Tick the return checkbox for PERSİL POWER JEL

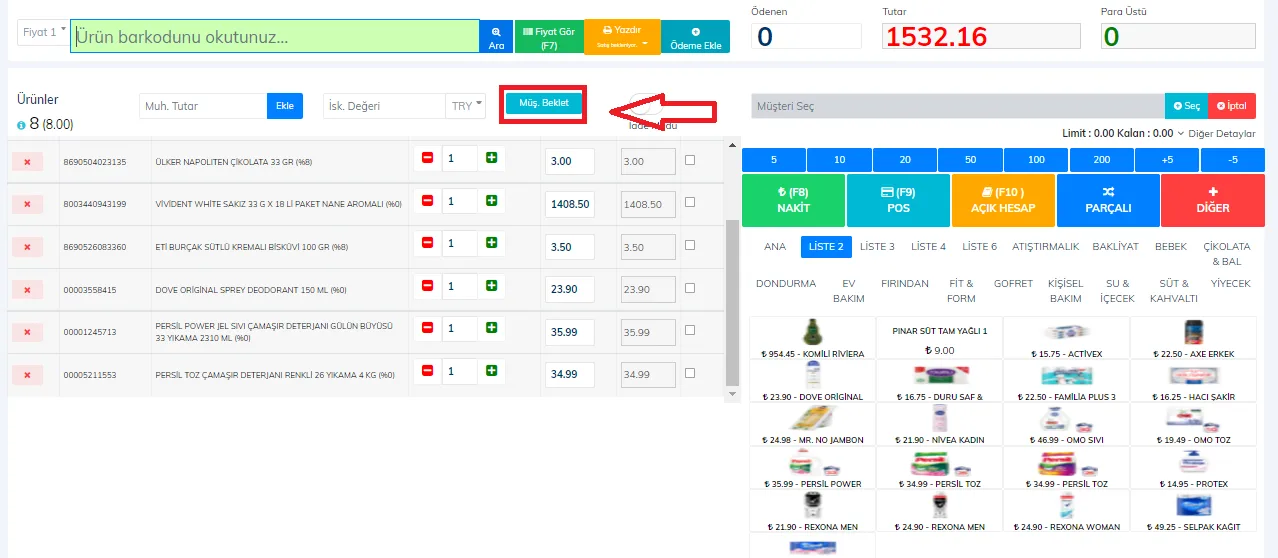[x=690, y=330]
